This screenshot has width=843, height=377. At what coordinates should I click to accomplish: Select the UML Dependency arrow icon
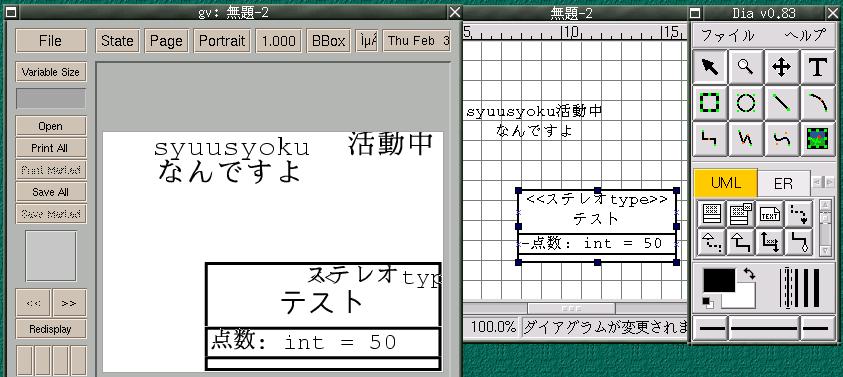point(798,214)
